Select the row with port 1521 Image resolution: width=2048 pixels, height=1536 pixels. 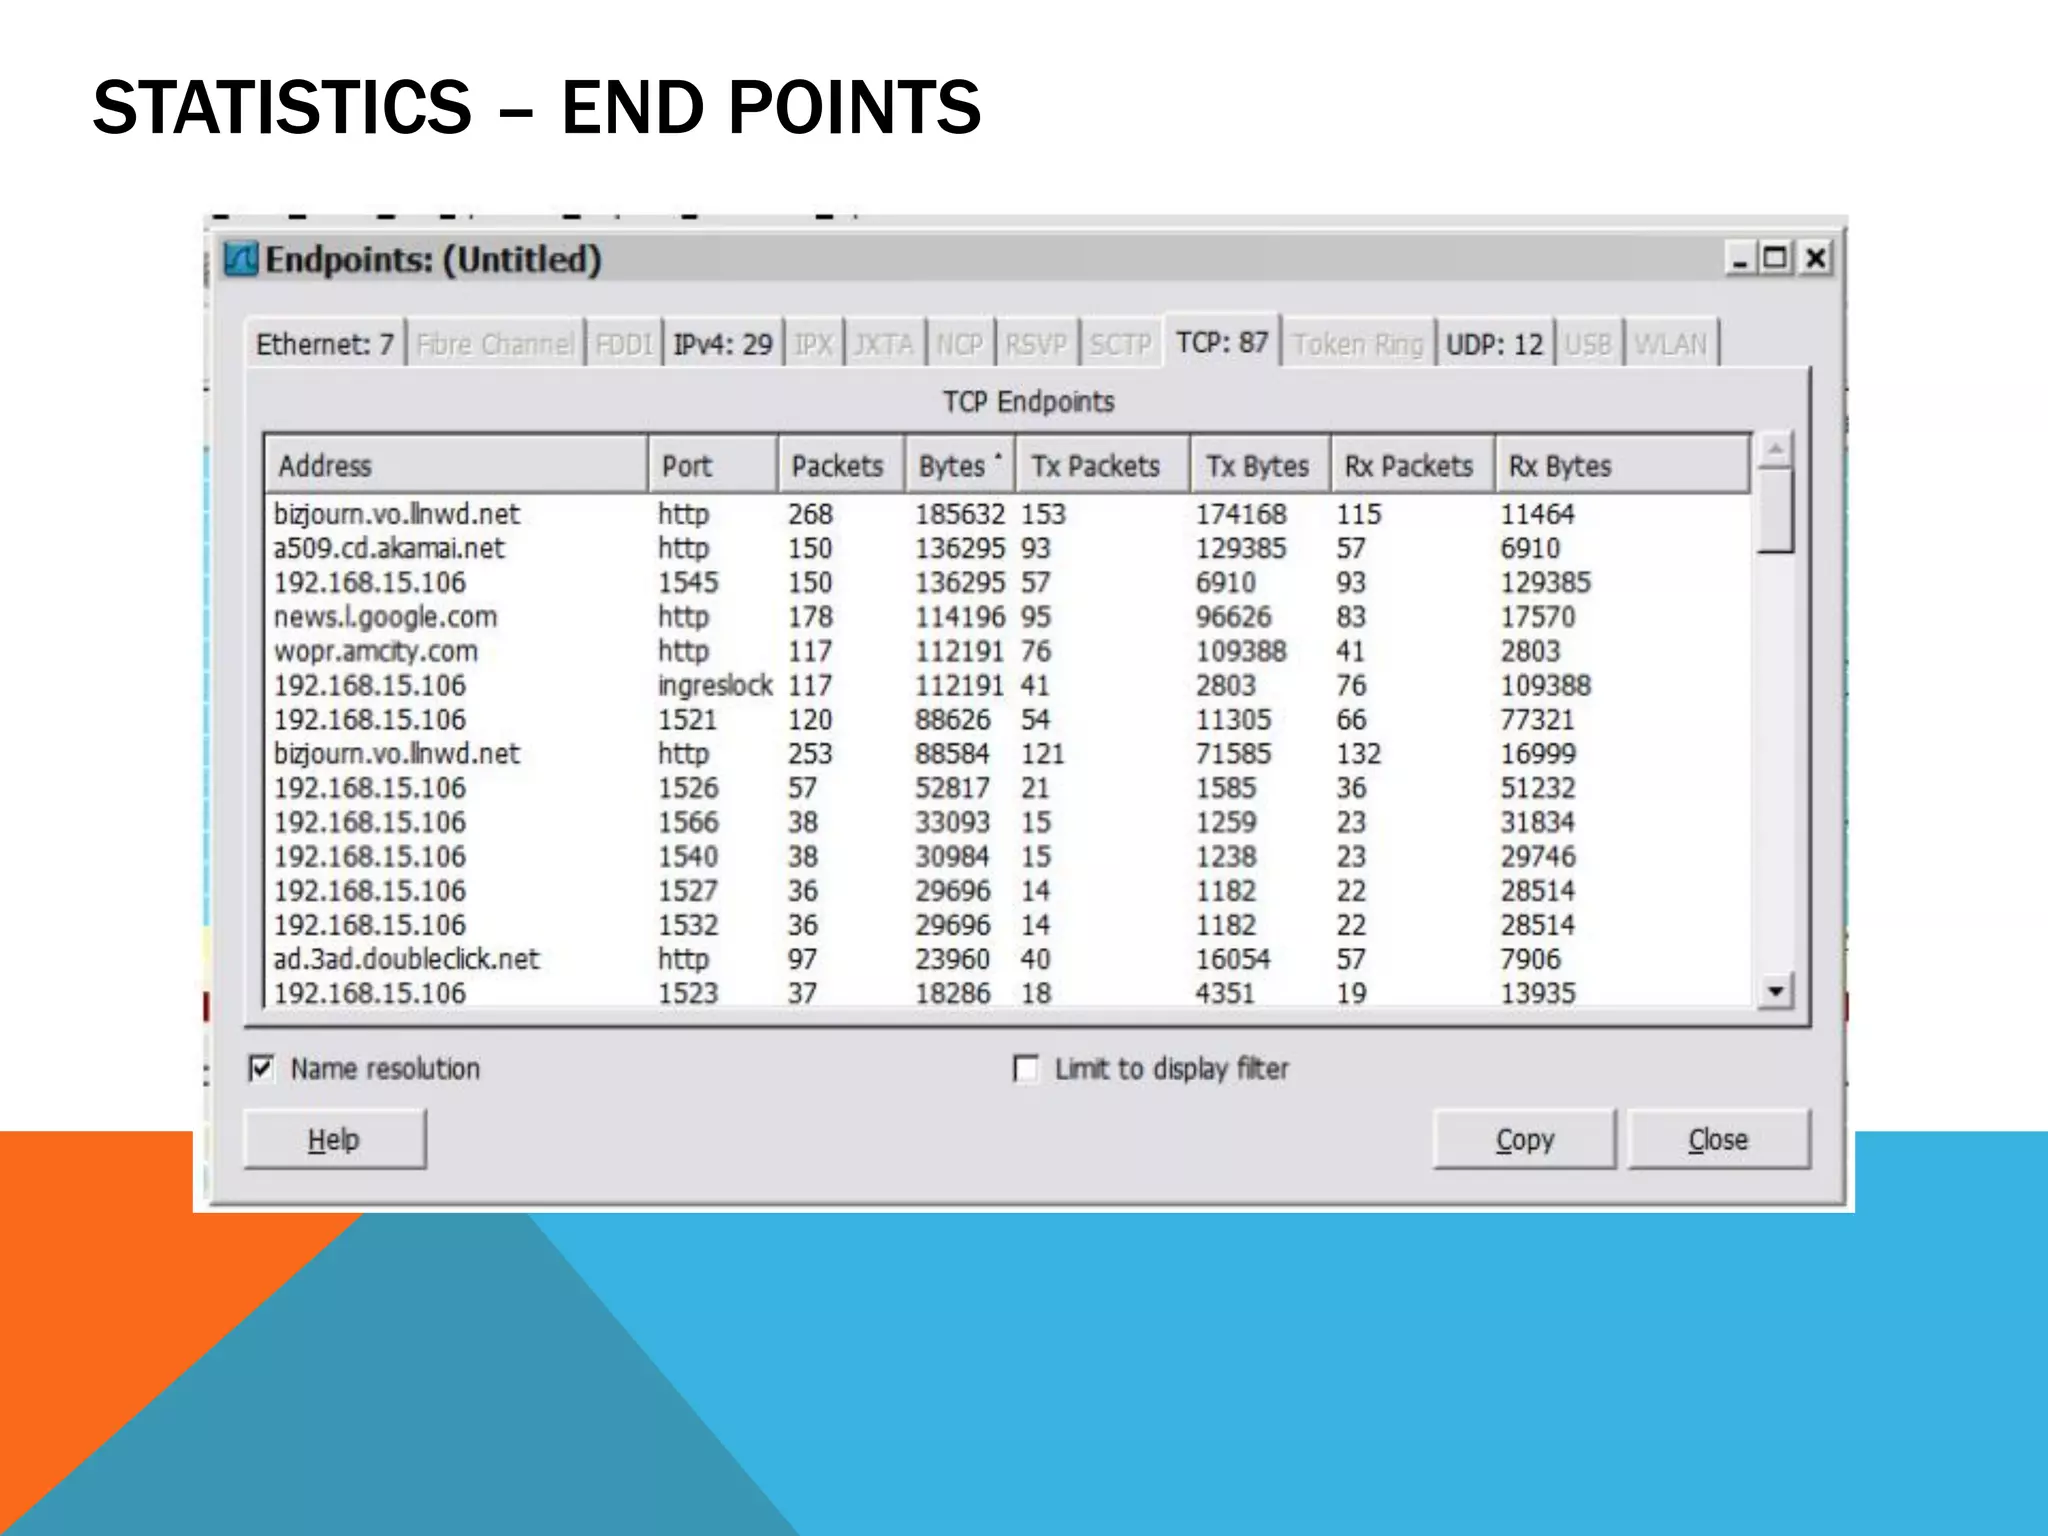1008,719
